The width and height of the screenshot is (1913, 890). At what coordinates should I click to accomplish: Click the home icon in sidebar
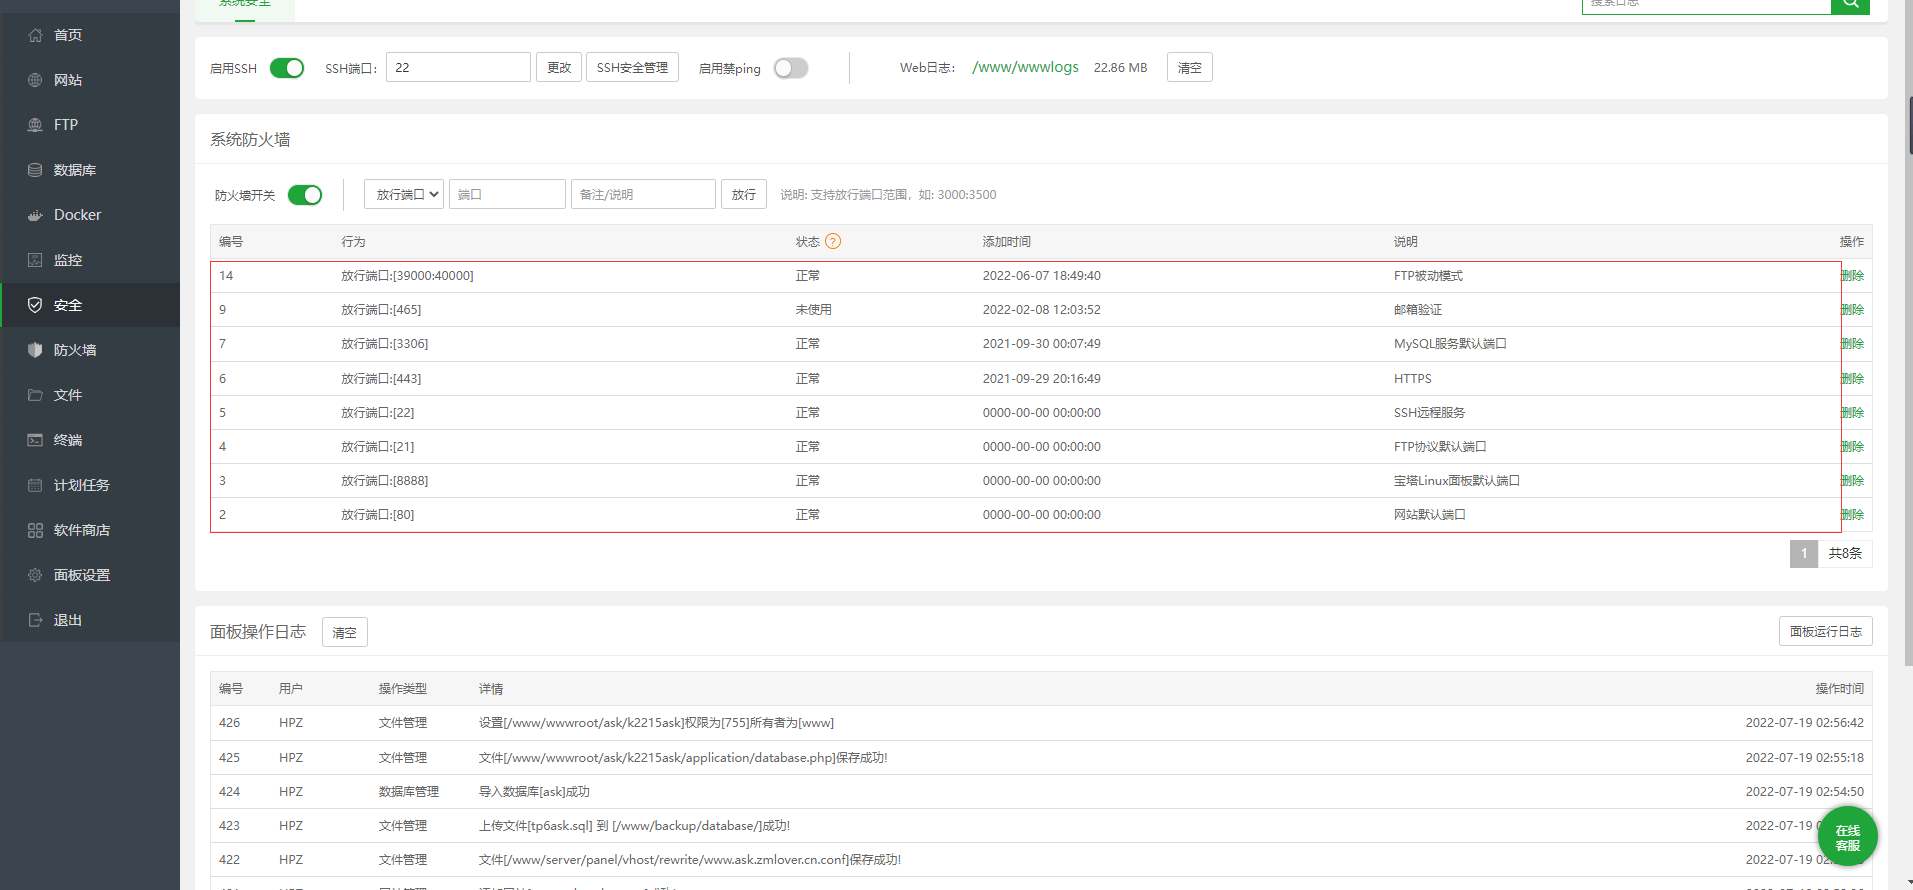[35, 35]
